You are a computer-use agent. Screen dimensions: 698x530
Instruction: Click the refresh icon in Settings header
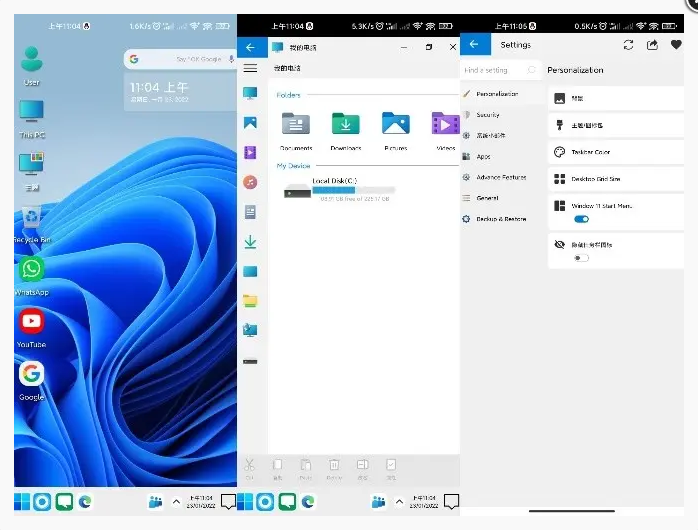[628, 45]
